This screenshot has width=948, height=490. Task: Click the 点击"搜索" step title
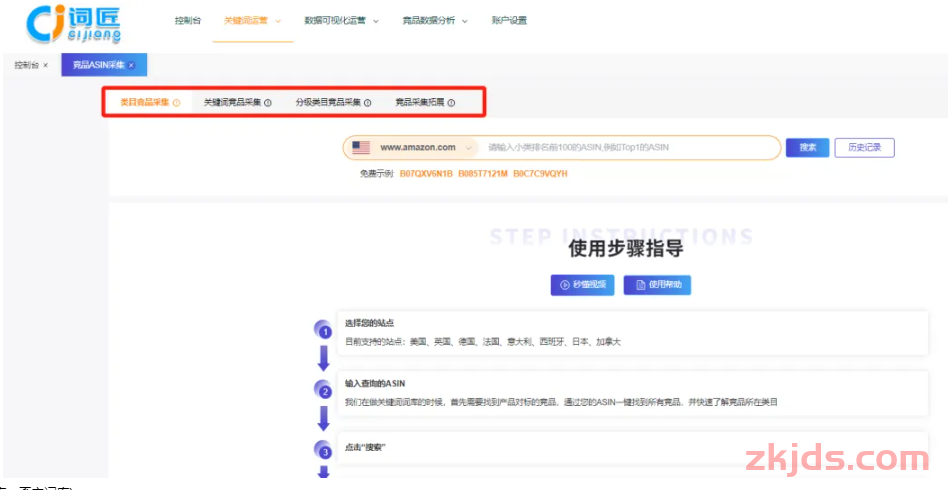coord(365,448)
